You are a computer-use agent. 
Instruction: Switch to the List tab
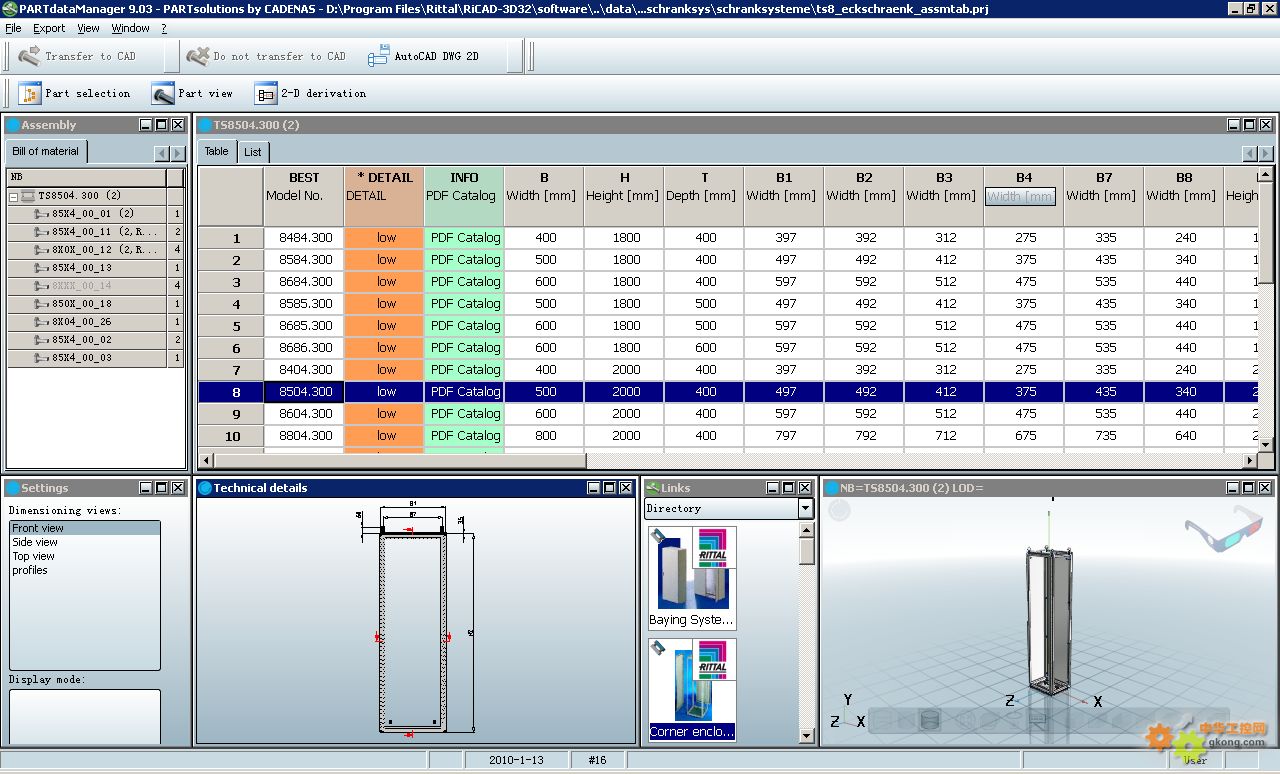pyautogui.click(x=253, y=152)
